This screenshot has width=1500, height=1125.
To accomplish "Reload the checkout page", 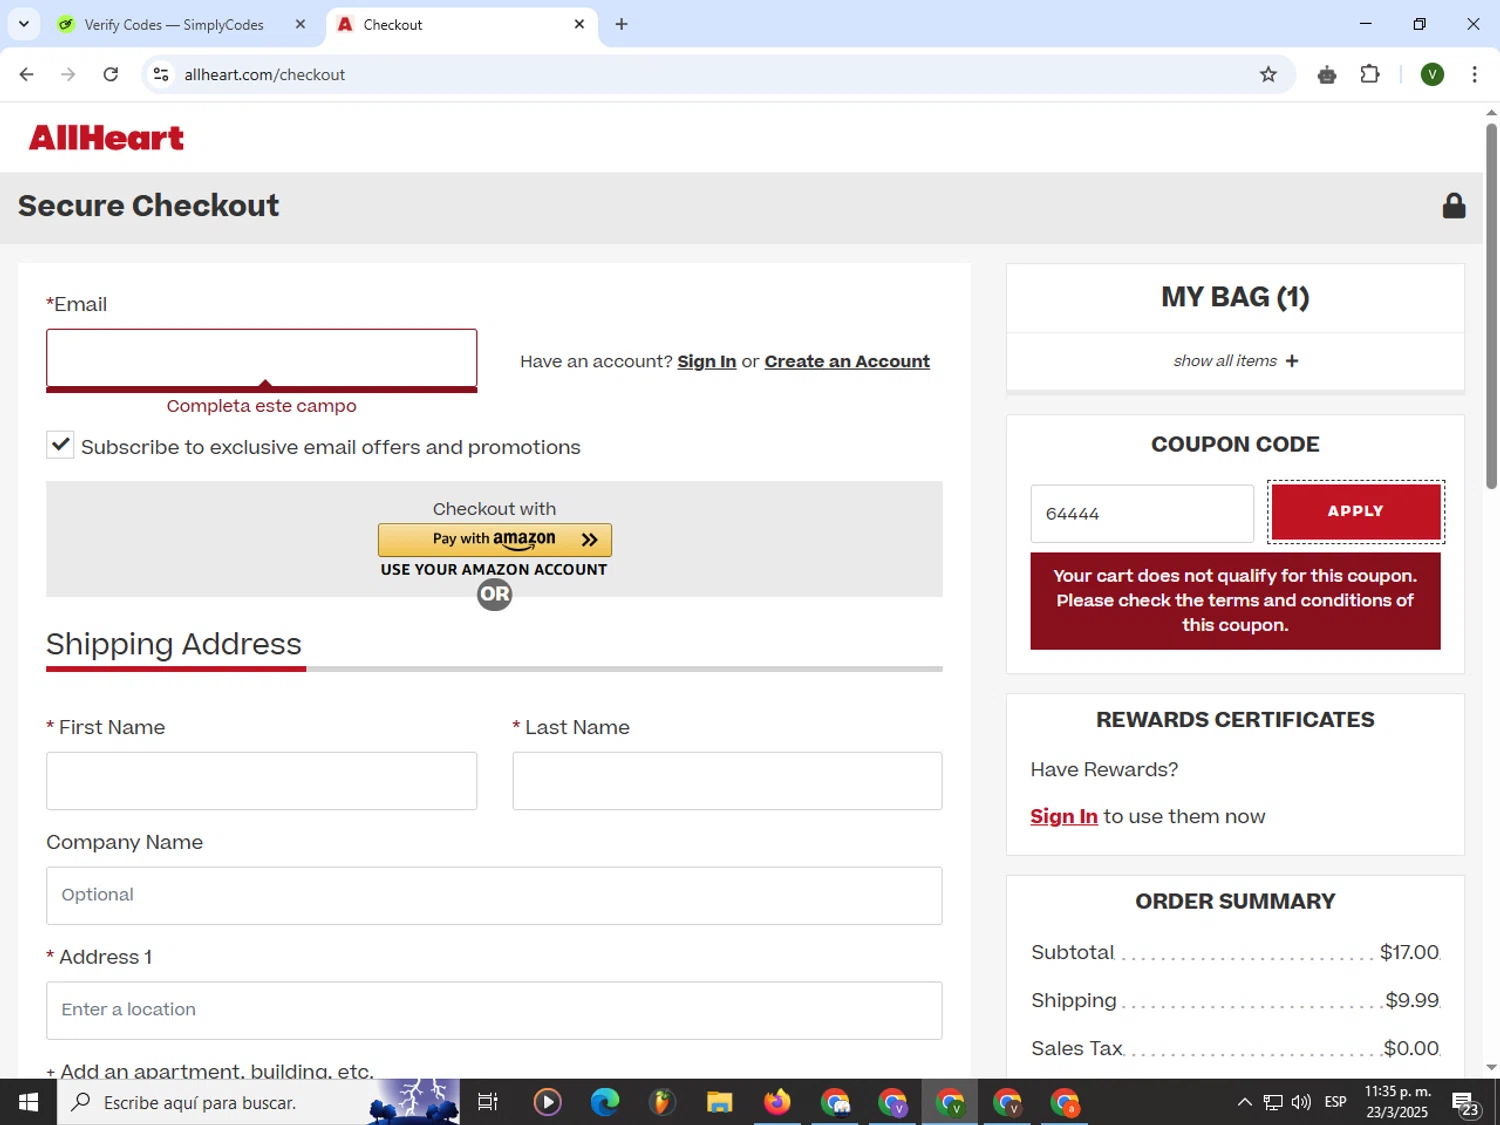I will (x=111, y=74).
